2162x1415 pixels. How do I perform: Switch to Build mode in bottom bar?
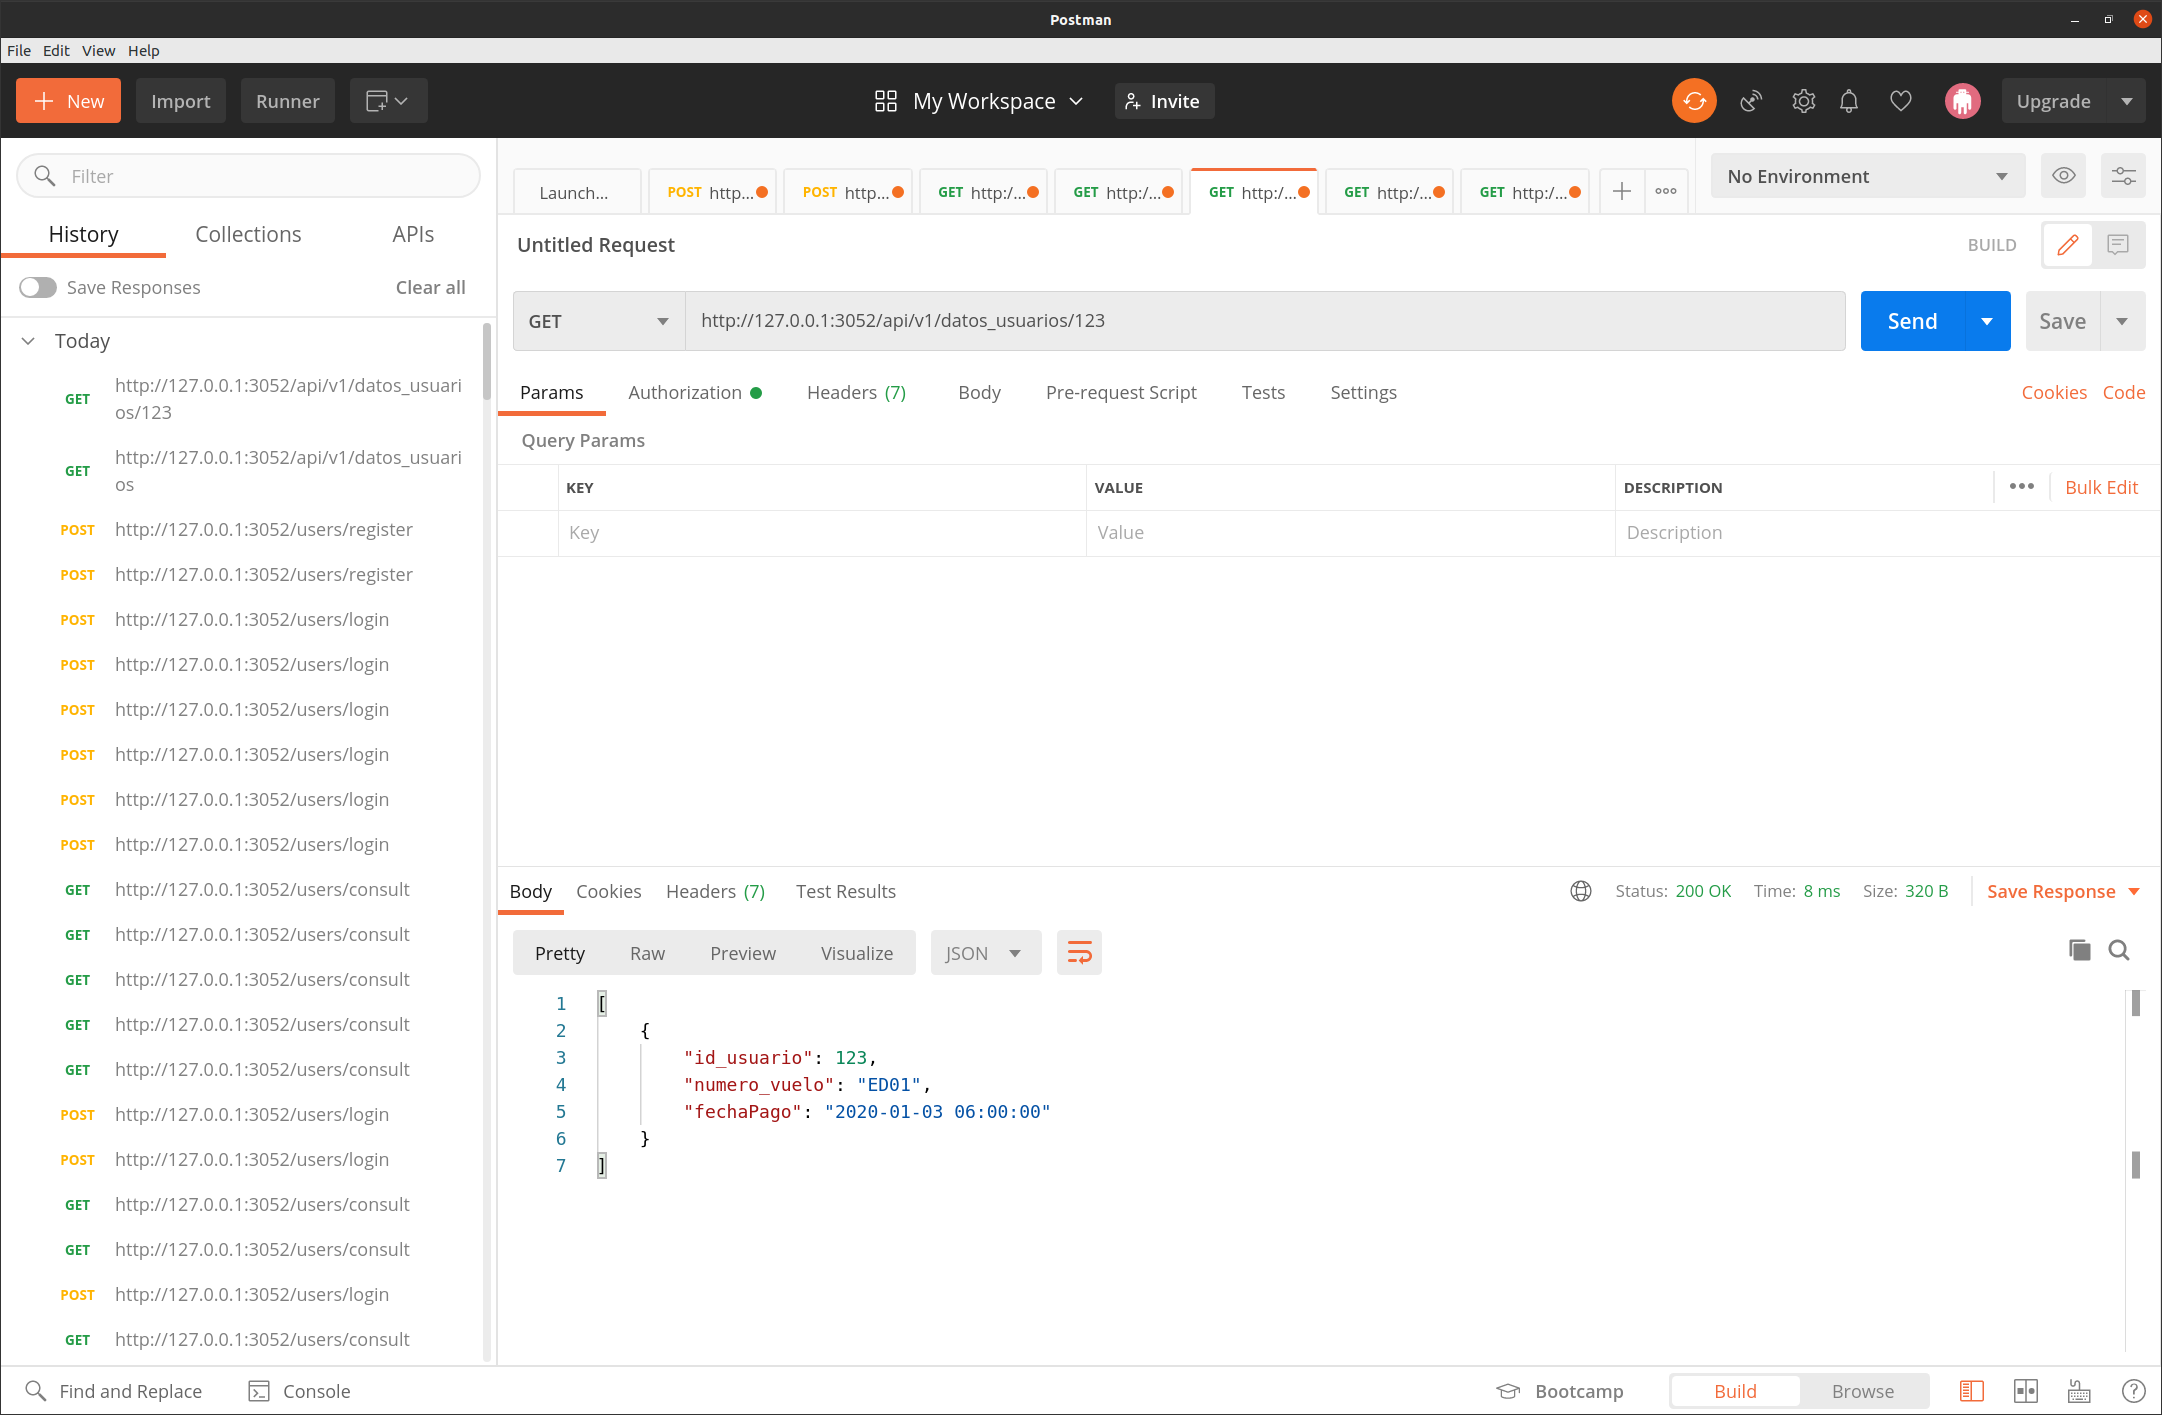pos(1735,1391)
